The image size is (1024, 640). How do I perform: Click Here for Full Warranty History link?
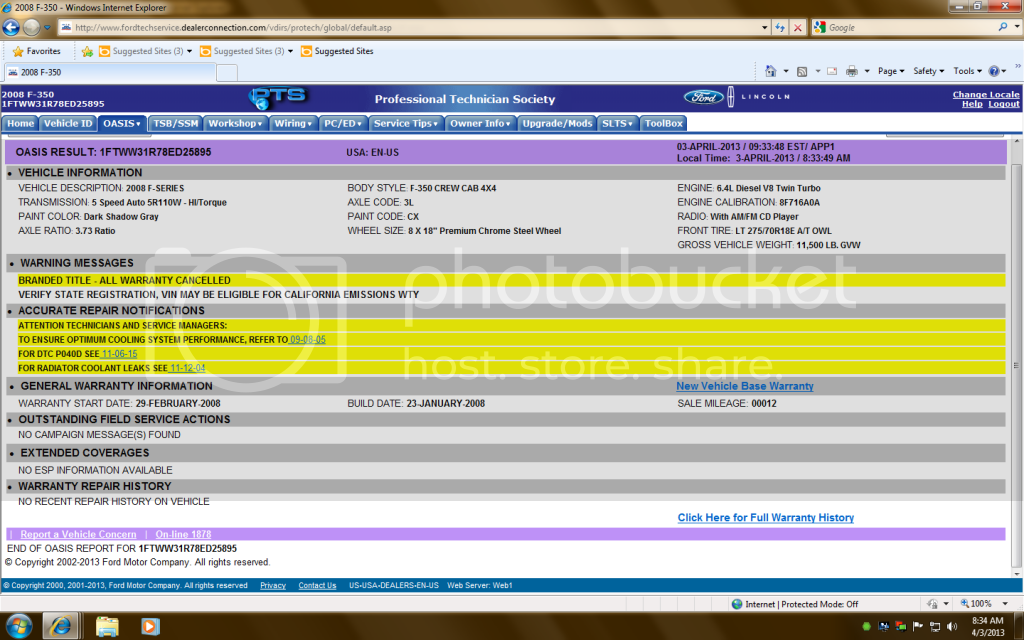(765, 517)
